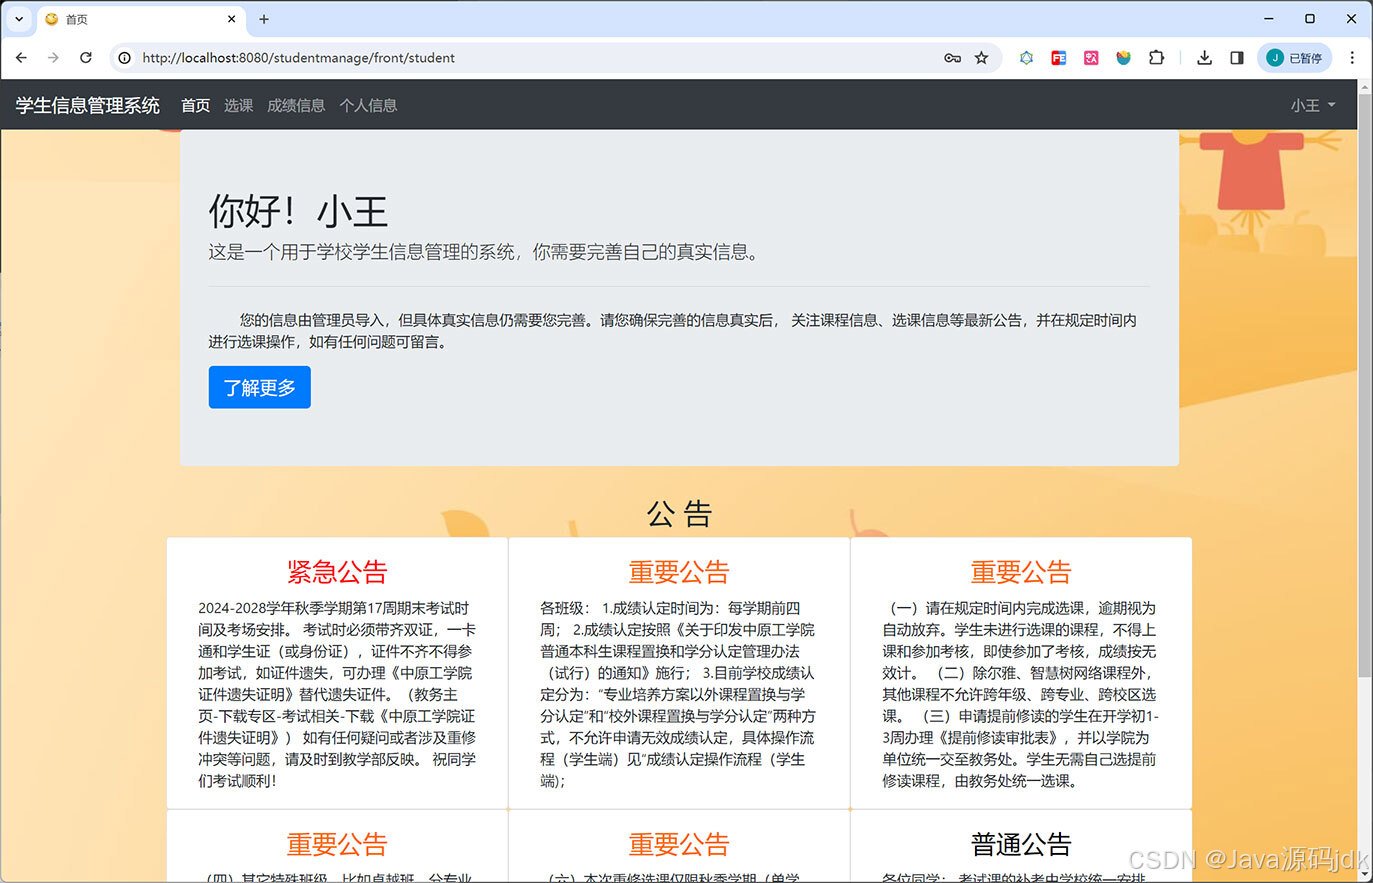Click the 成绩认定时间 announcement body text
1373x883 pixels.
coord(679,694)
